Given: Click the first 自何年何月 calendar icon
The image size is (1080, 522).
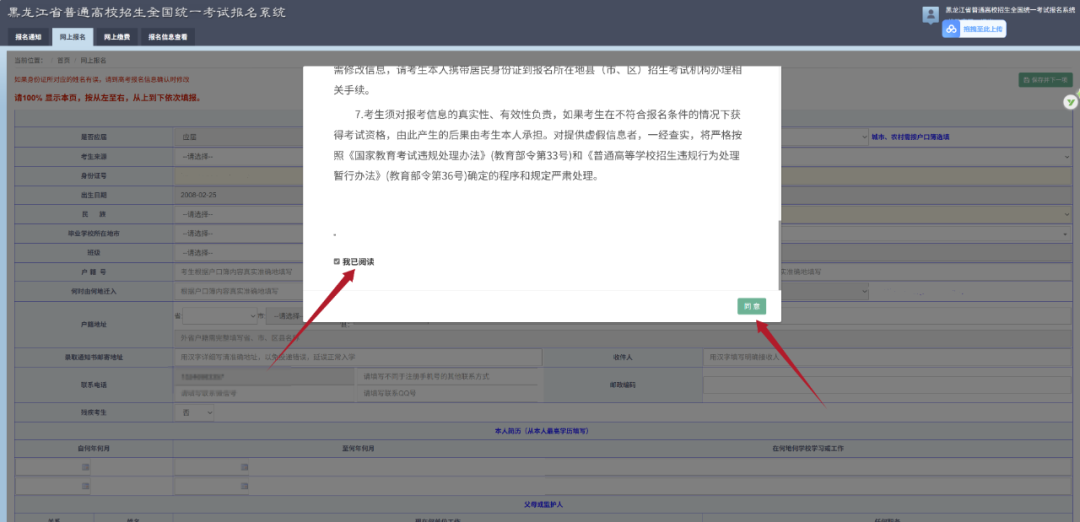Looking at the screenshot, I should [86, 467].
